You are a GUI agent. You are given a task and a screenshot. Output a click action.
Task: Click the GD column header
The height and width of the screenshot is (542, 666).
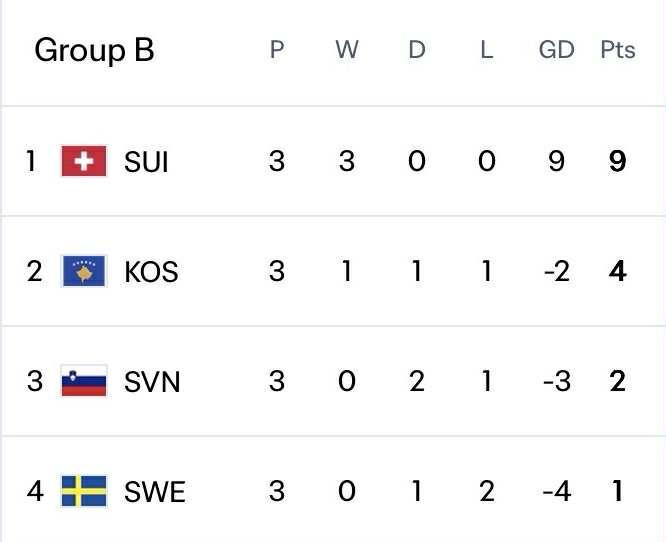[x=556, y=50]
